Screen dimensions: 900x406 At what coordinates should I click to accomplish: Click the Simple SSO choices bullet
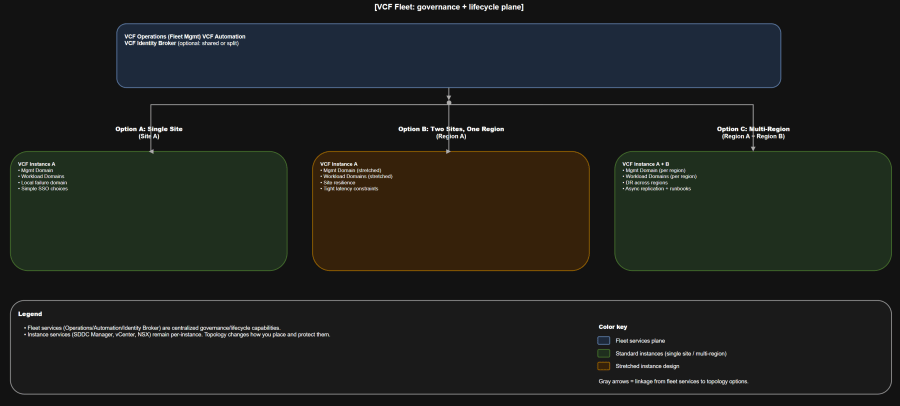pyautogui.click(x=44, y=189)
